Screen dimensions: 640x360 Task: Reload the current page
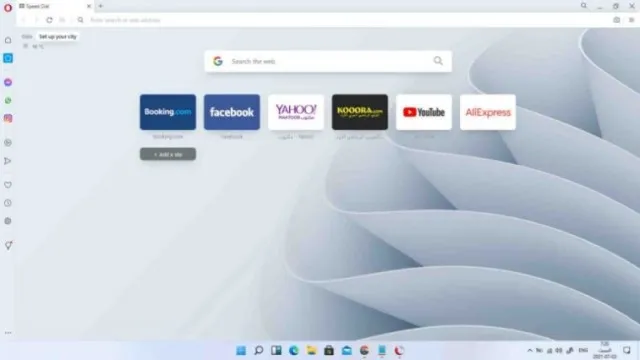pos(49,20)
